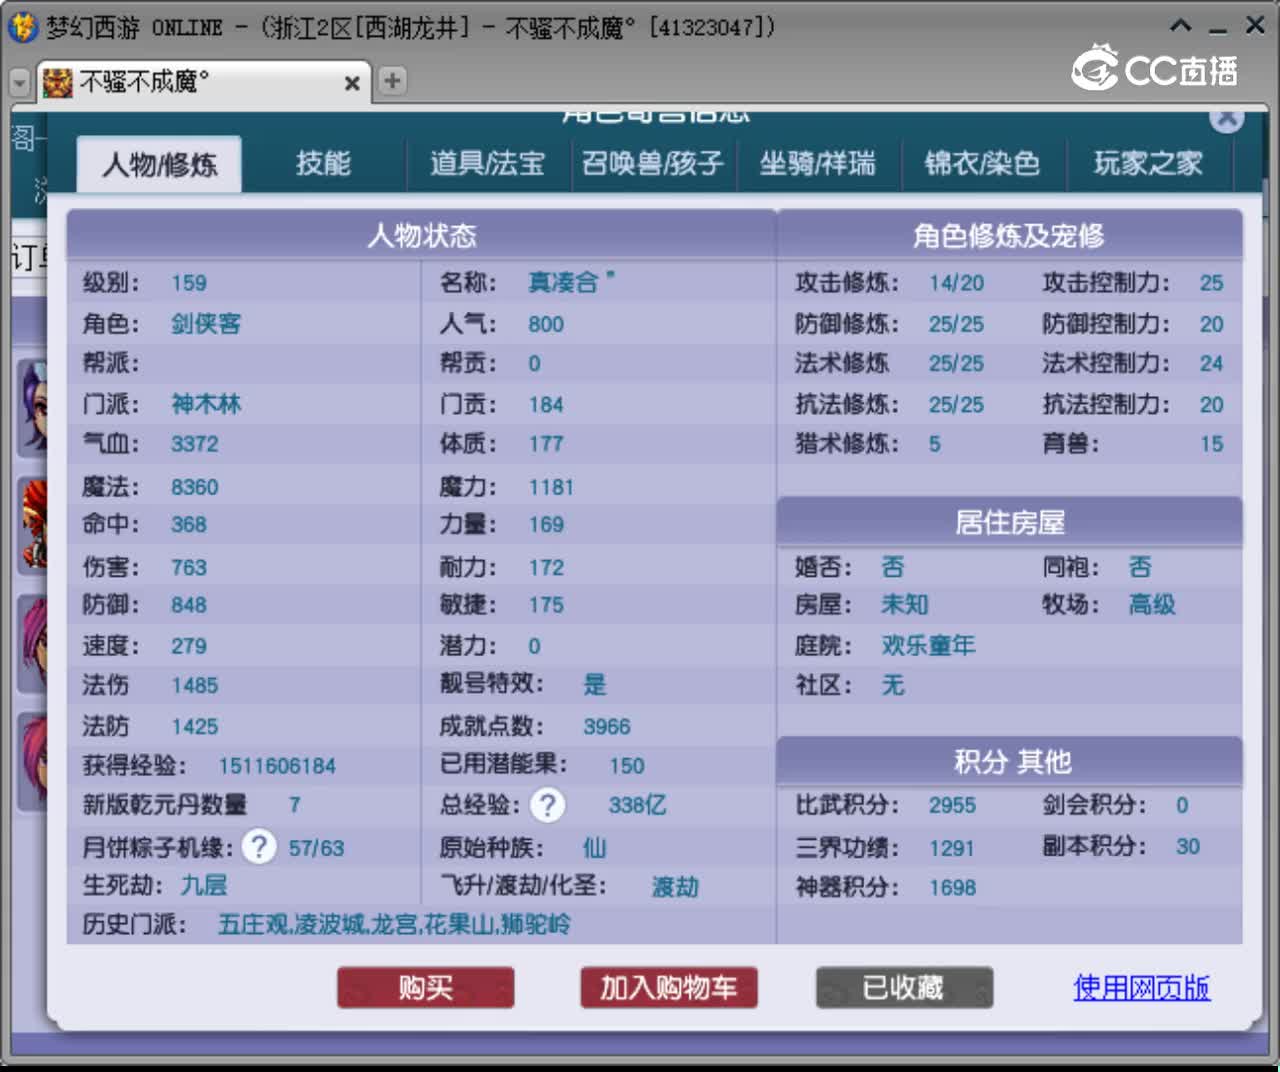Click the 购买 button
Viewport: 1280px width, 1072px height.
coord(426,988)
